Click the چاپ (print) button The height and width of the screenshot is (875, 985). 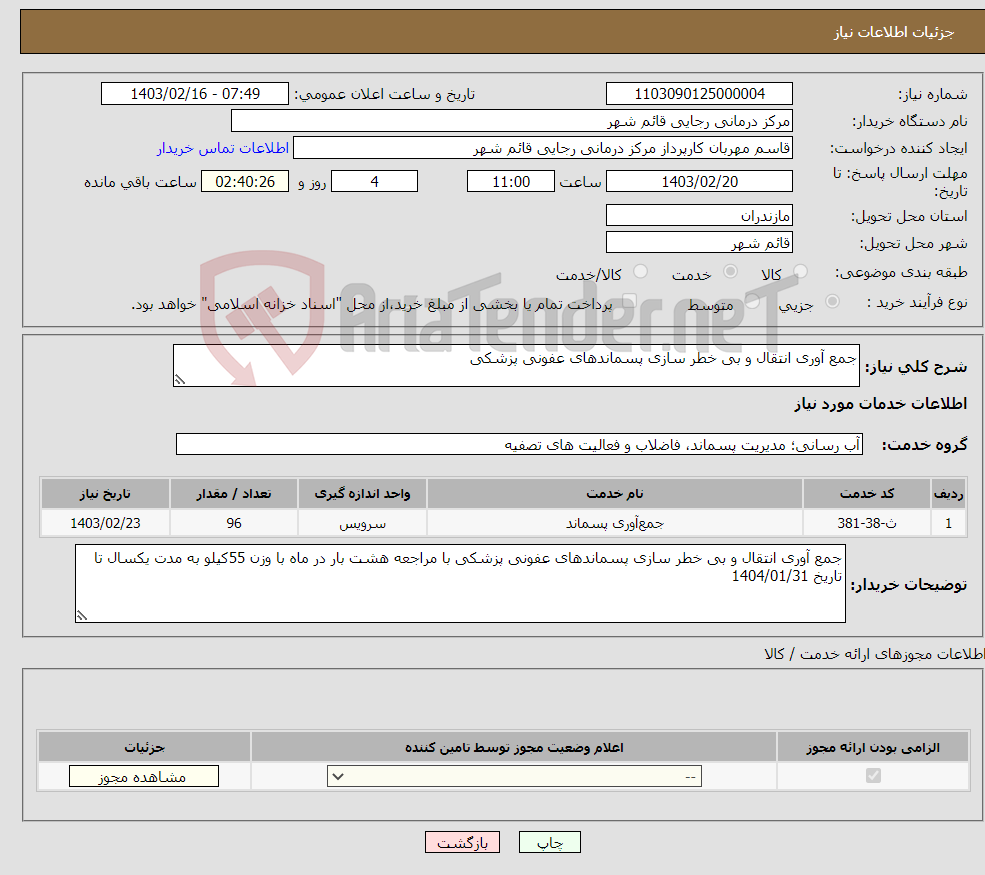550,842
